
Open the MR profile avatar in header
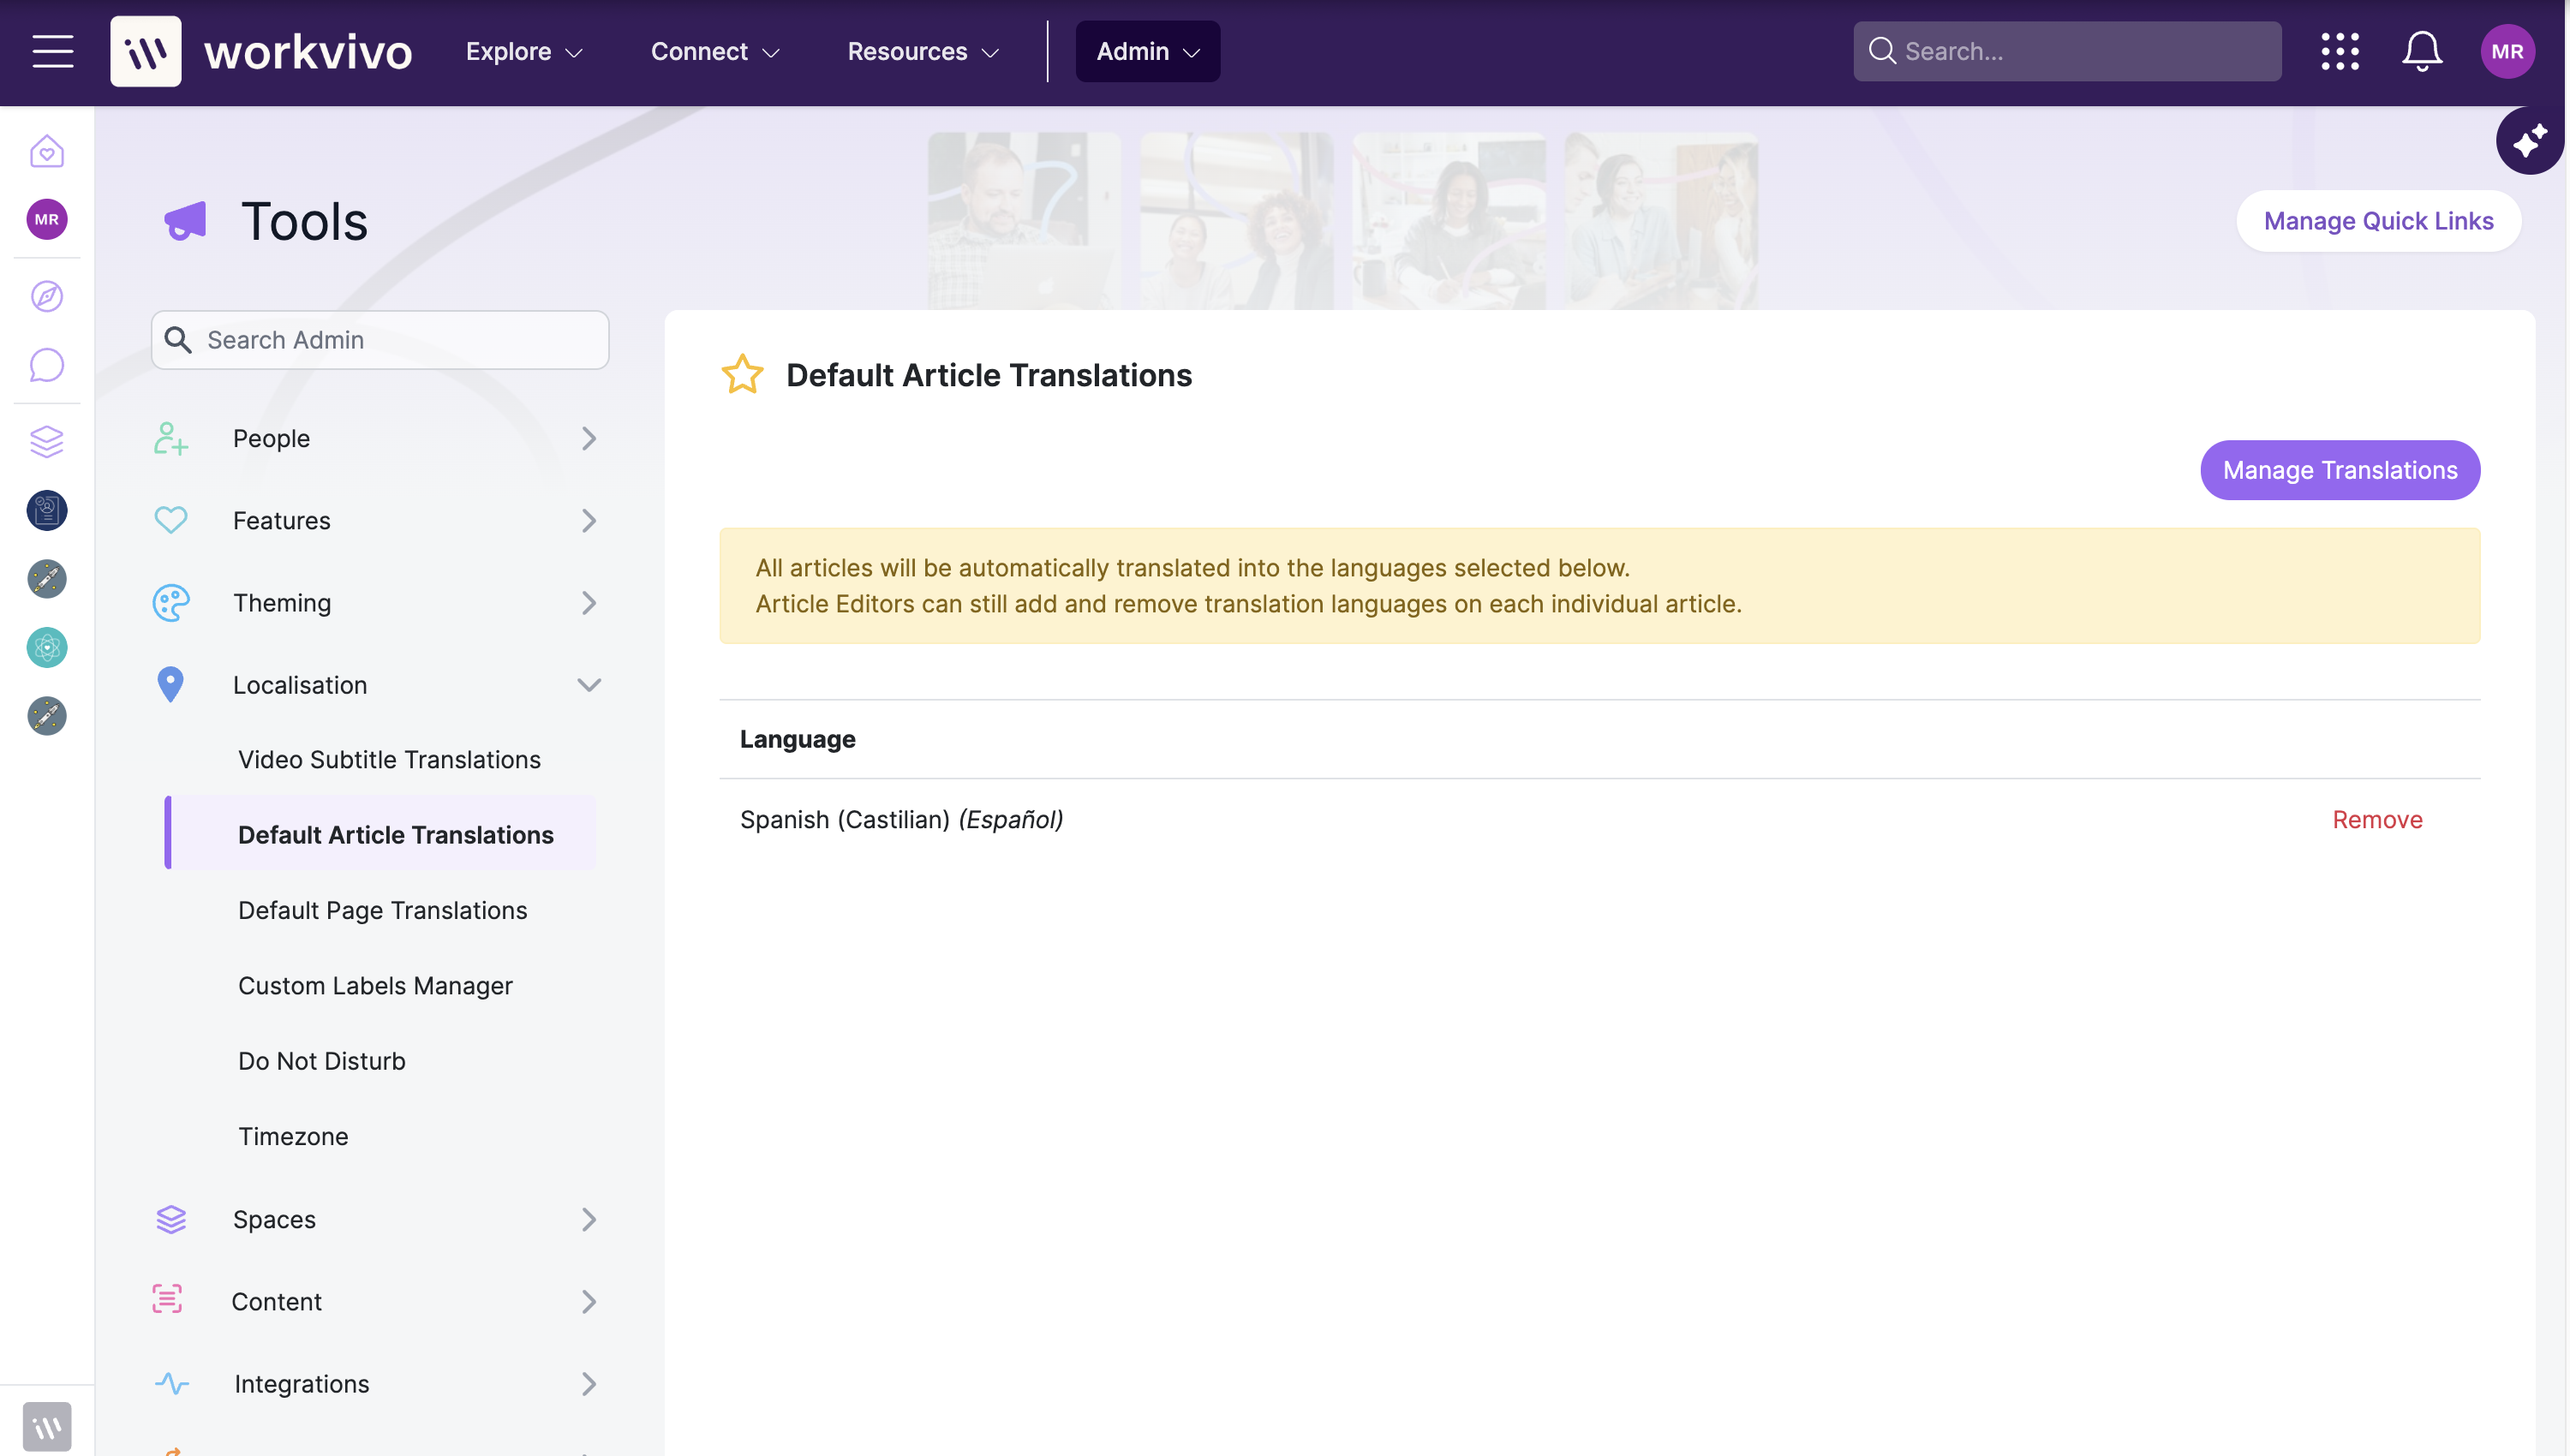[x=2507, y=51]
